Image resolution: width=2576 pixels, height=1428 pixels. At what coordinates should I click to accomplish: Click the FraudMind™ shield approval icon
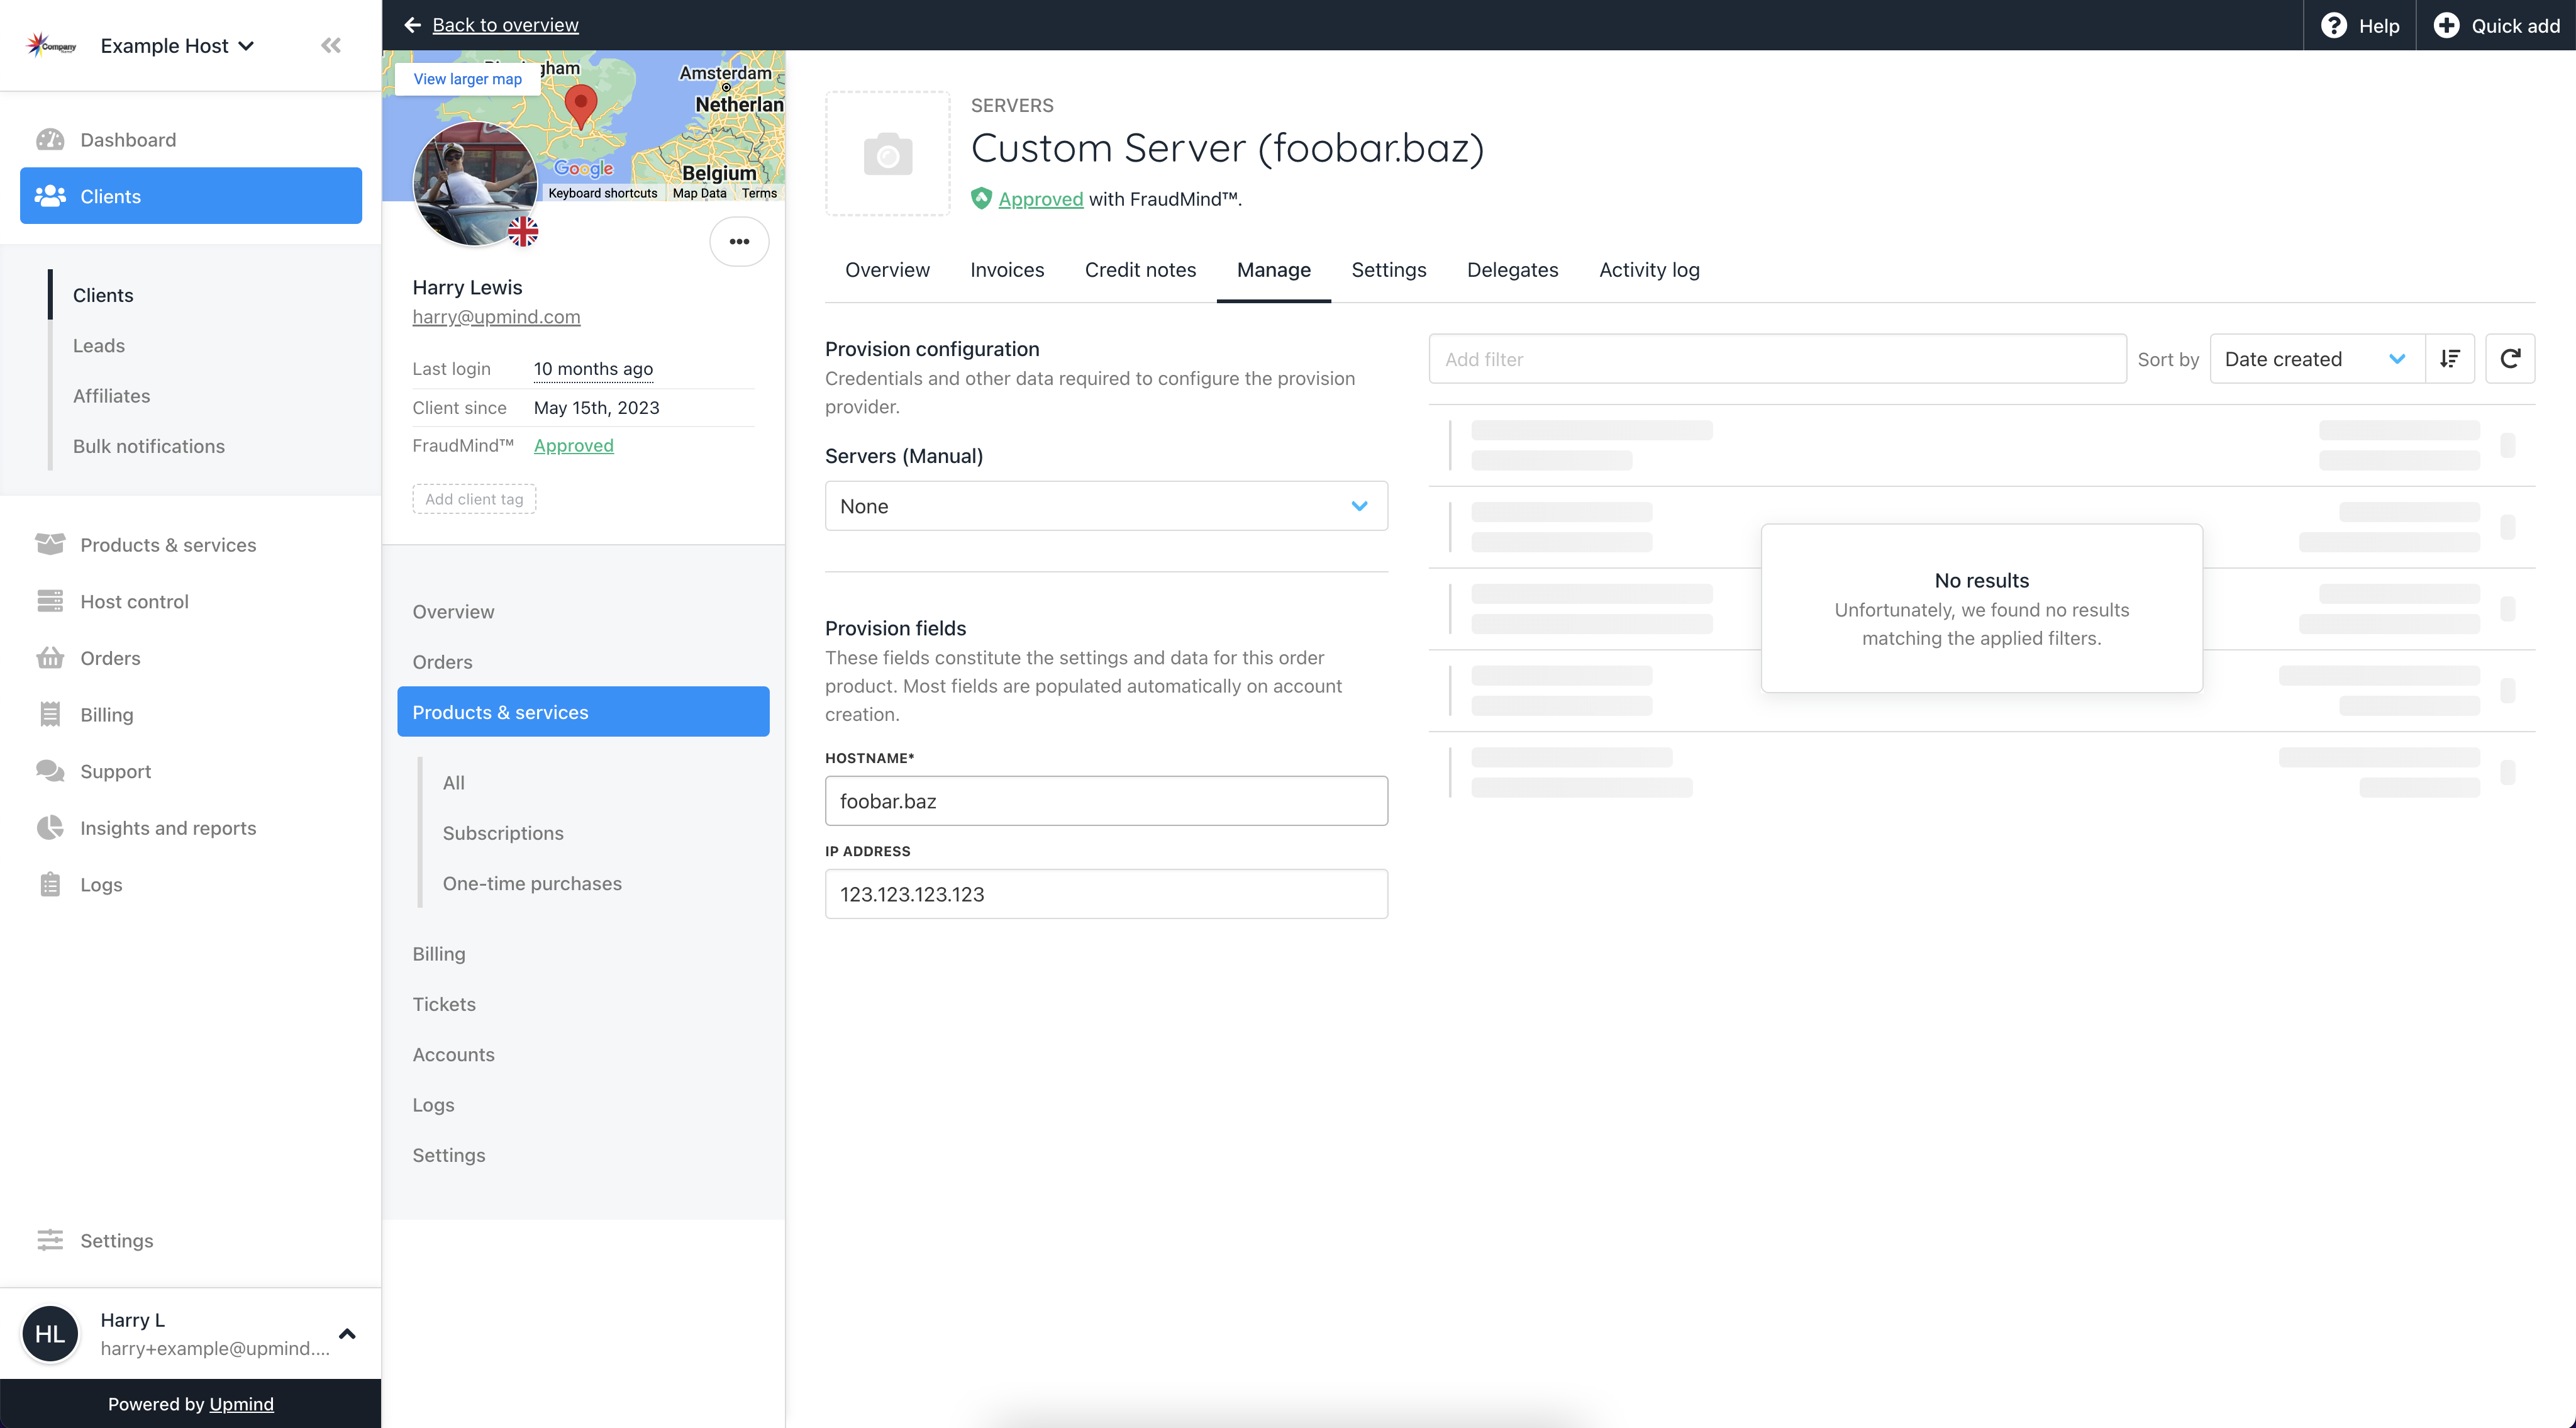[x=982, y=199]
